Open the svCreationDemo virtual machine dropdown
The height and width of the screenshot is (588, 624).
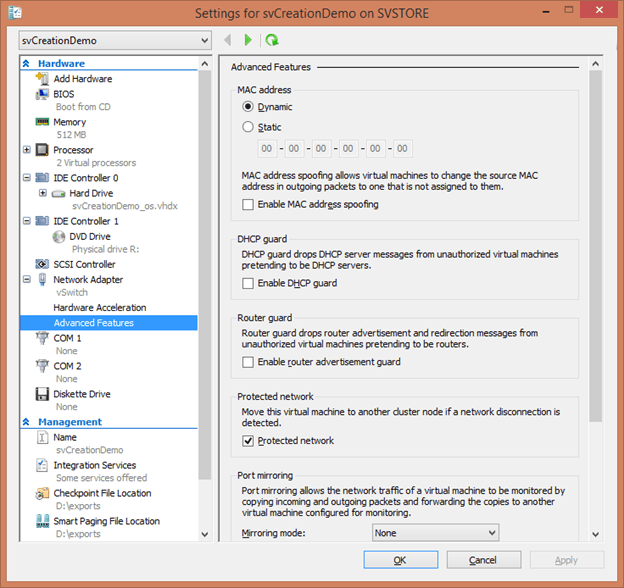pyautogui.click(x=115, y=41)
